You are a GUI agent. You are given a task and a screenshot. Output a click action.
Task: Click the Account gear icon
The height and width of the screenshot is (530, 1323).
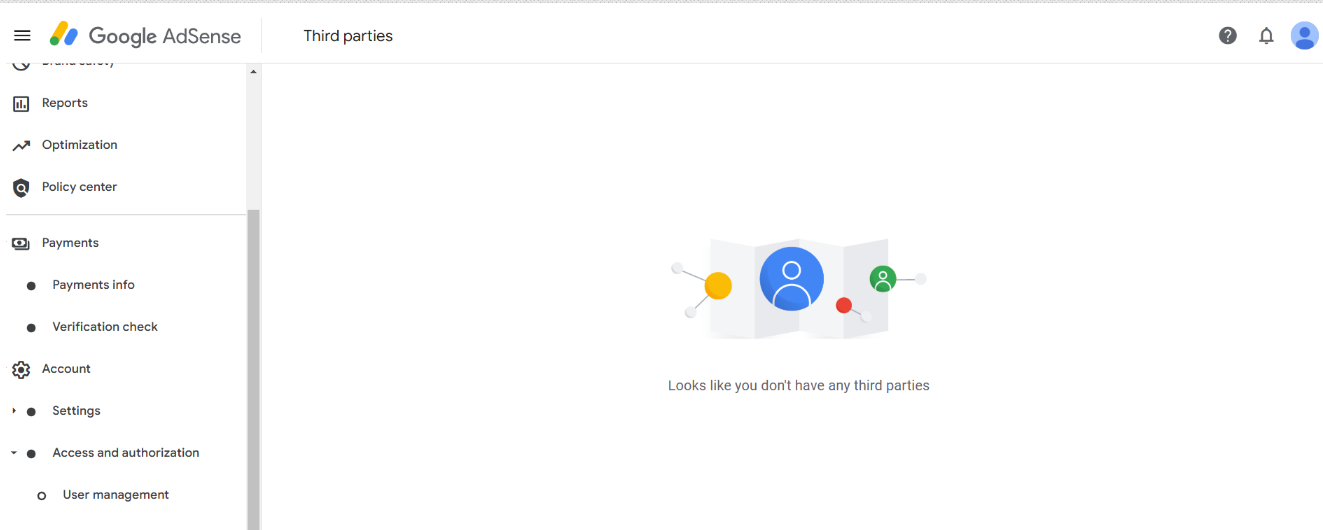click(21, 370)
